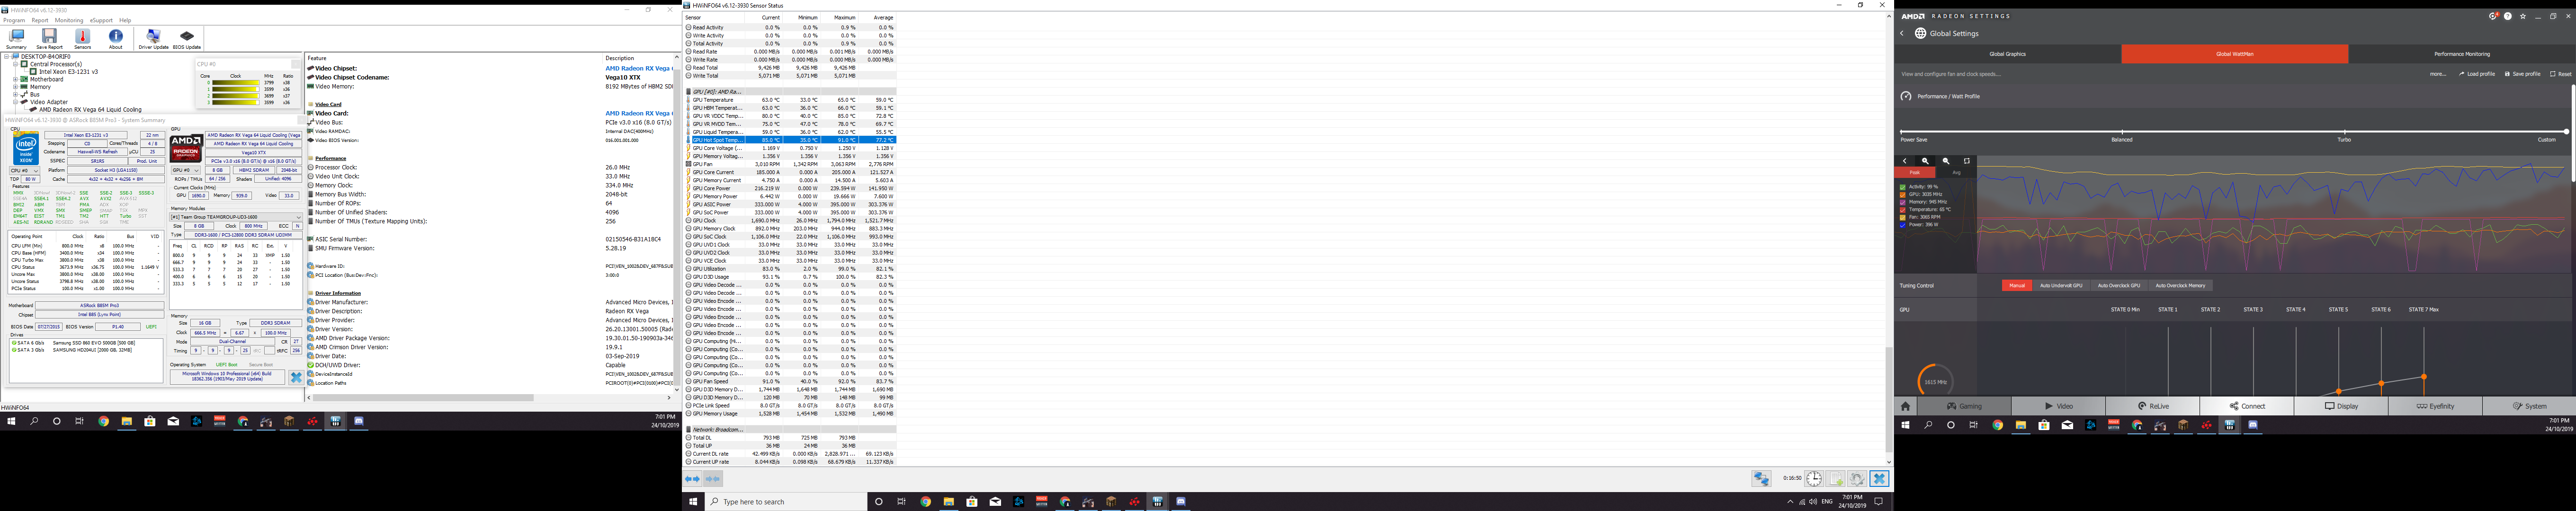Select GPU ASIC Power sensor row
The width and height of the screenshot is (2576, 511).
pyautogui.click(x=790, y=204)
